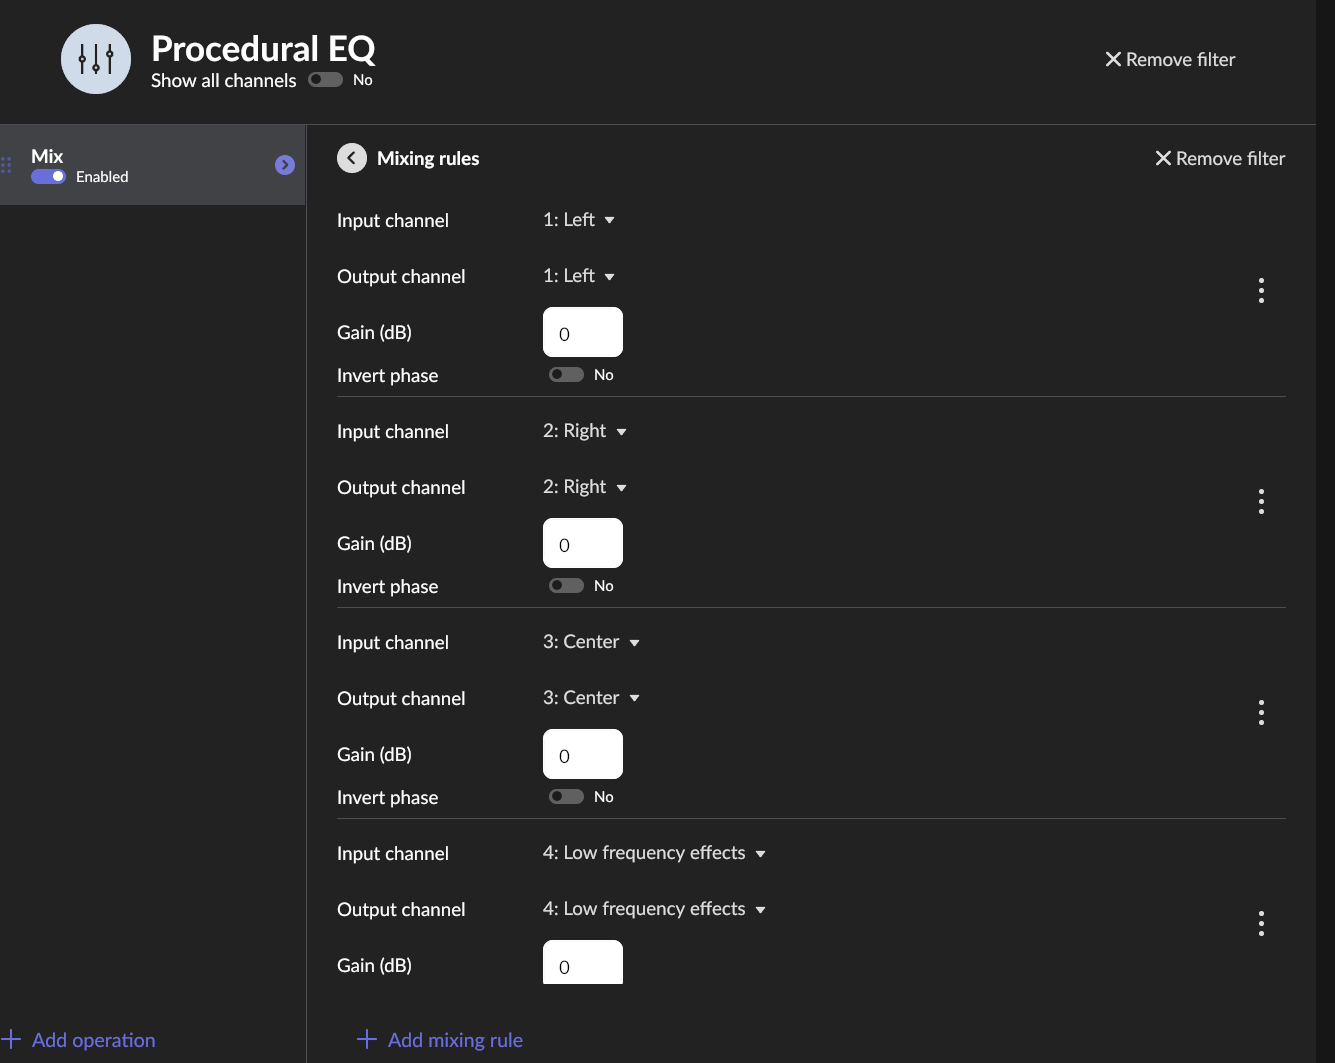The height and width of the screenshot is (1063, 1335).
Task: Open the Output channel 2: Right dropdown
Action: coord(585,487)
